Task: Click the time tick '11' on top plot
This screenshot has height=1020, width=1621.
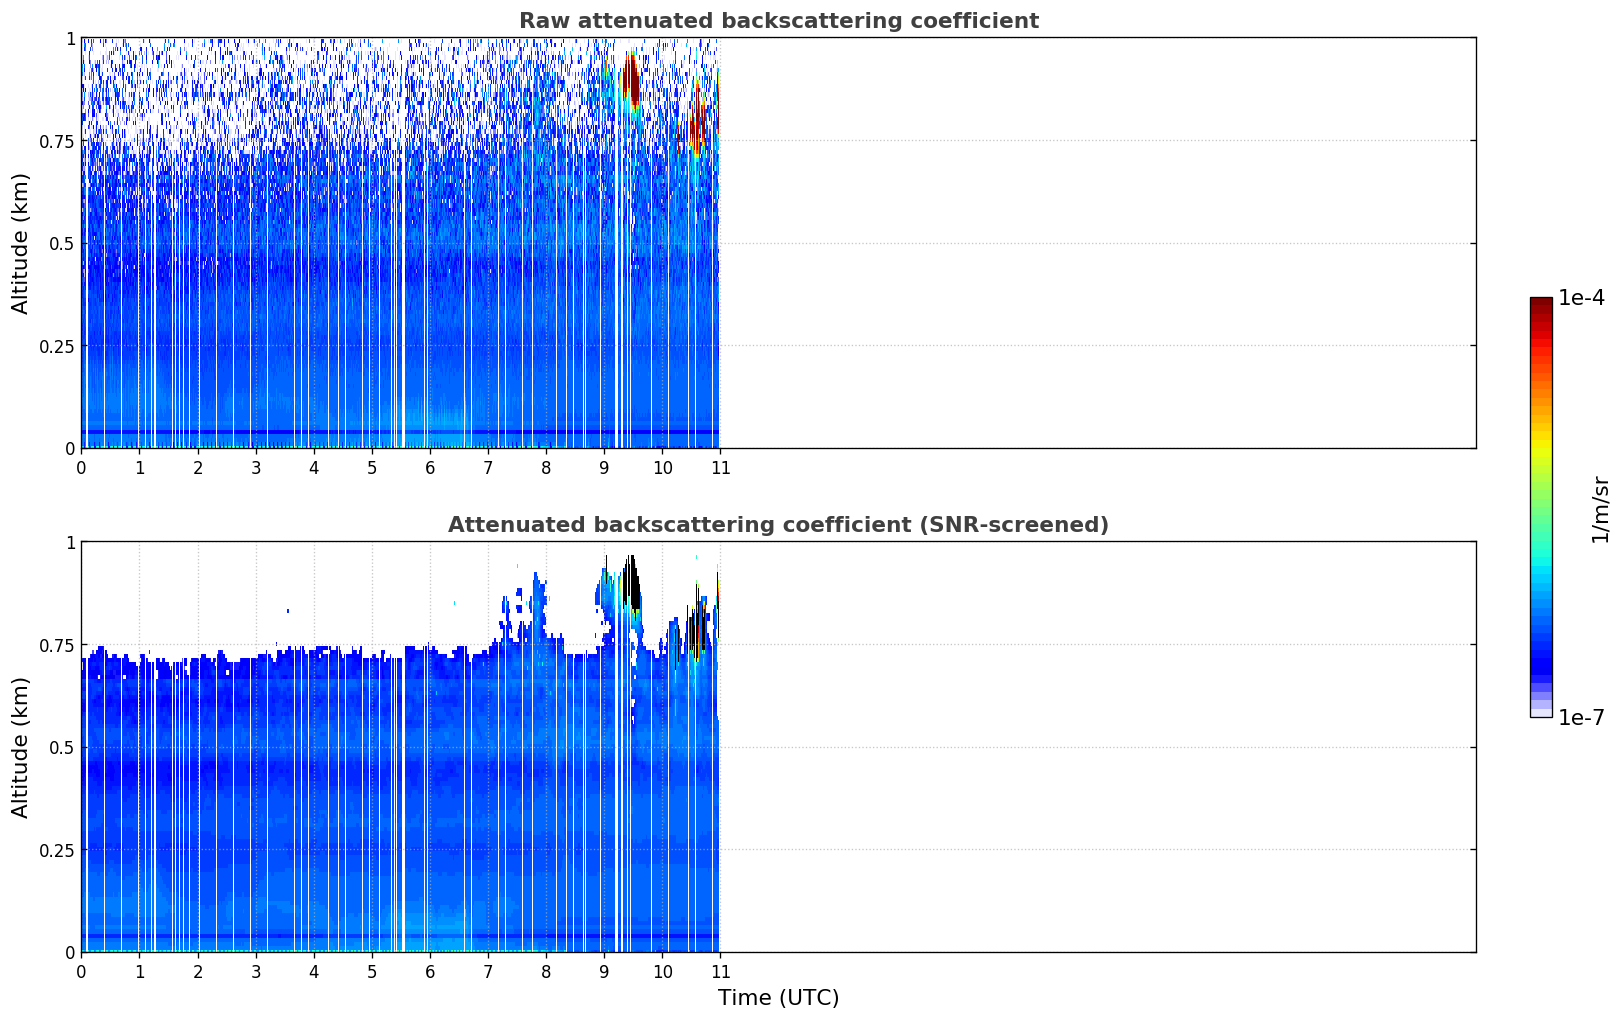Action: coord(720,467)
